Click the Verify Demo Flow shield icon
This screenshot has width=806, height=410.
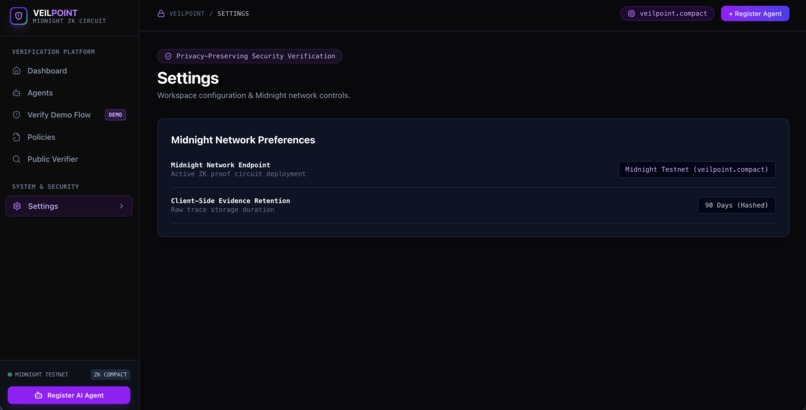[16, 115]
